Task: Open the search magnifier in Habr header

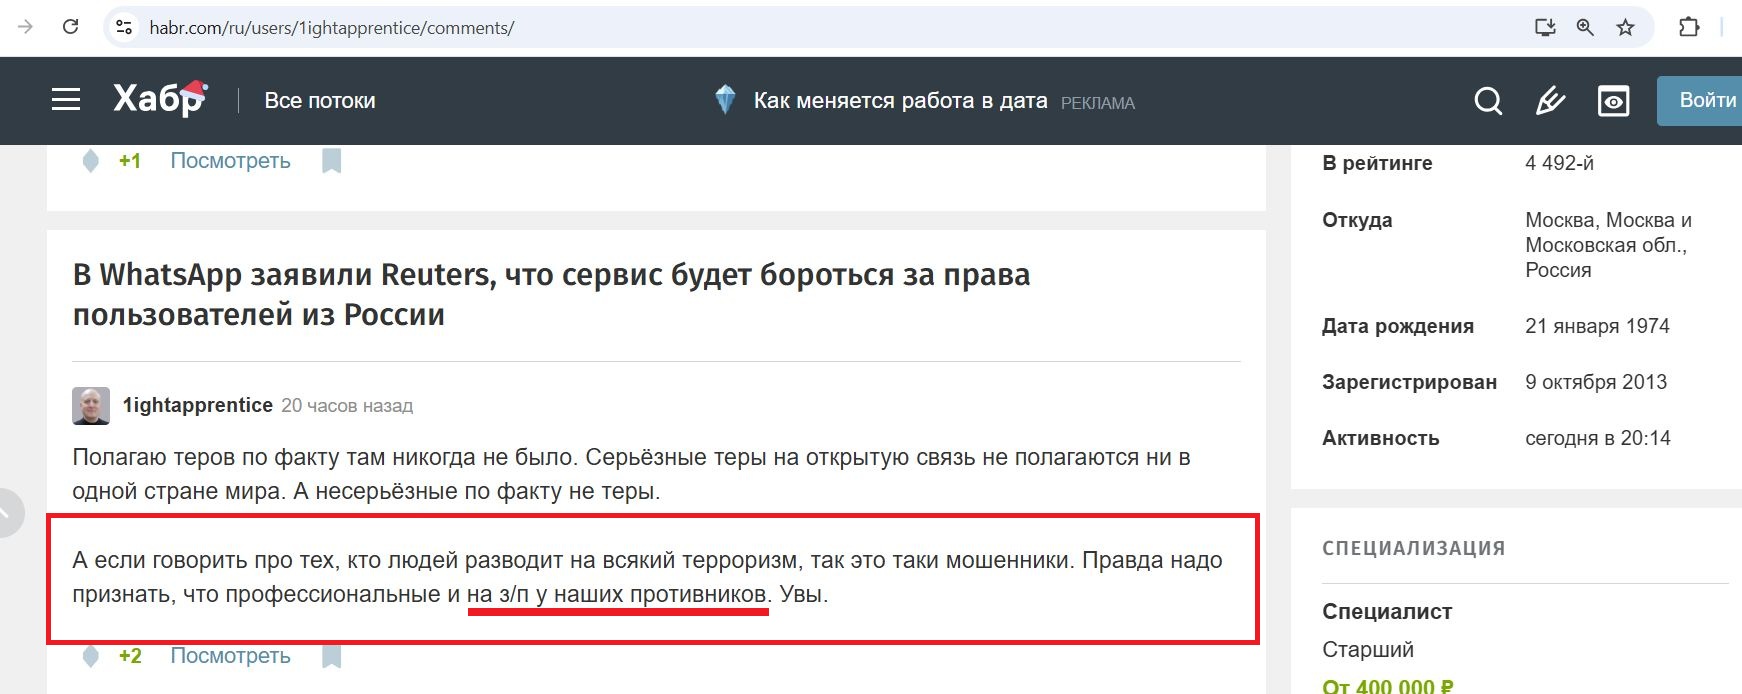Action: click(x=1488, y=101)
